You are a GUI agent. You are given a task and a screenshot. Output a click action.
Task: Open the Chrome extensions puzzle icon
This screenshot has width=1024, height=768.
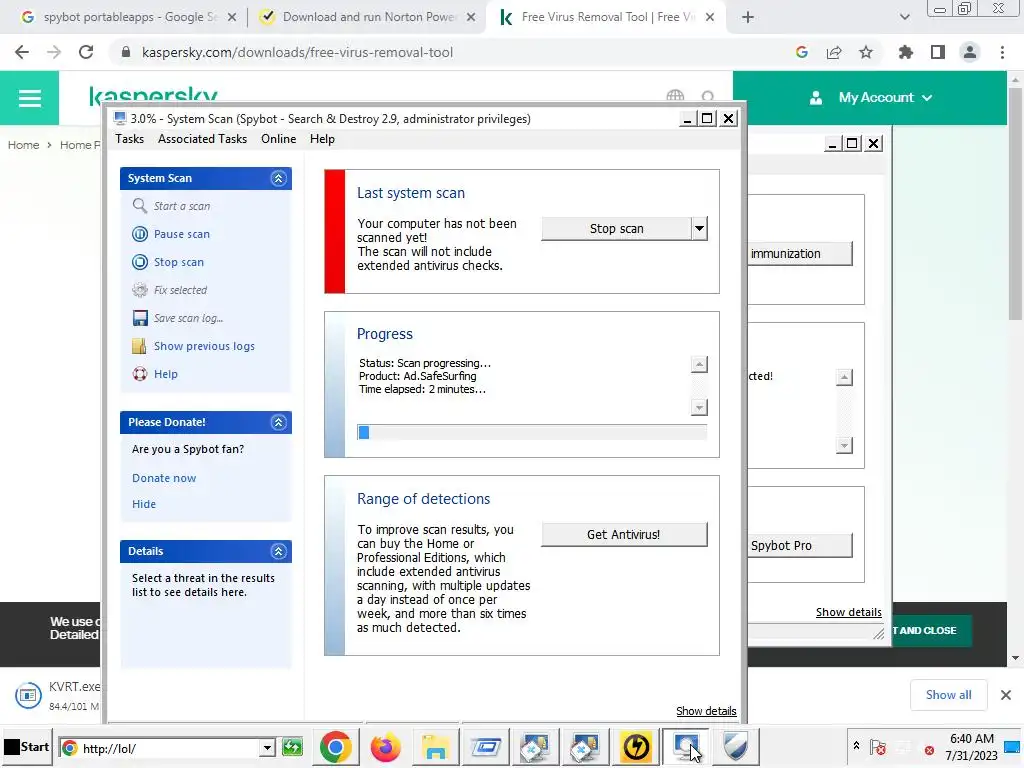click(x=906, y=52)
